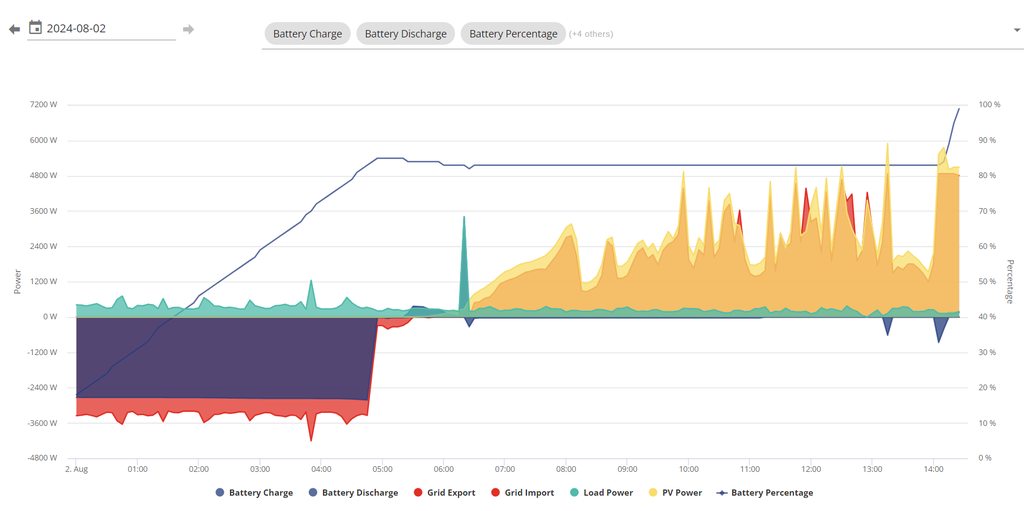The height and width of the screenshot is (511, 1024).
Task: Click the yellow PV Power legend swatch
Action: click(656, 493)
